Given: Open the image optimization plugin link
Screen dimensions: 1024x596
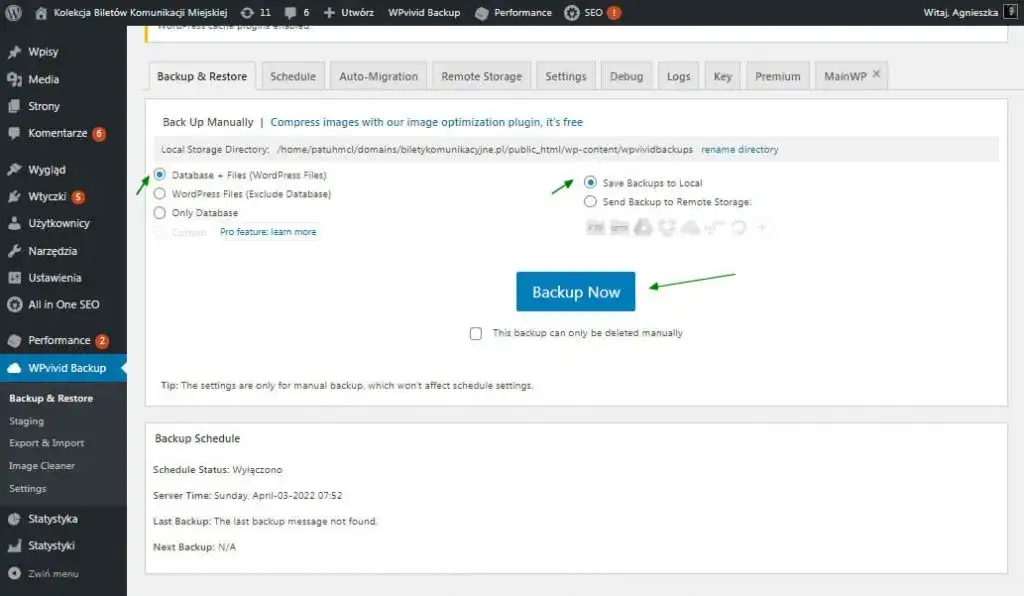Looking at the screenshot, I should click(426, 122).
